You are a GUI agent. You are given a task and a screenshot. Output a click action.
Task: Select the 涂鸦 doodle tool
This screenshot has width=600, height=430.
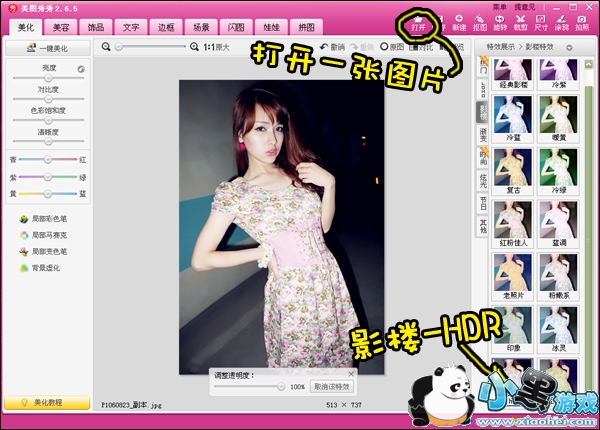coord(561,23)
